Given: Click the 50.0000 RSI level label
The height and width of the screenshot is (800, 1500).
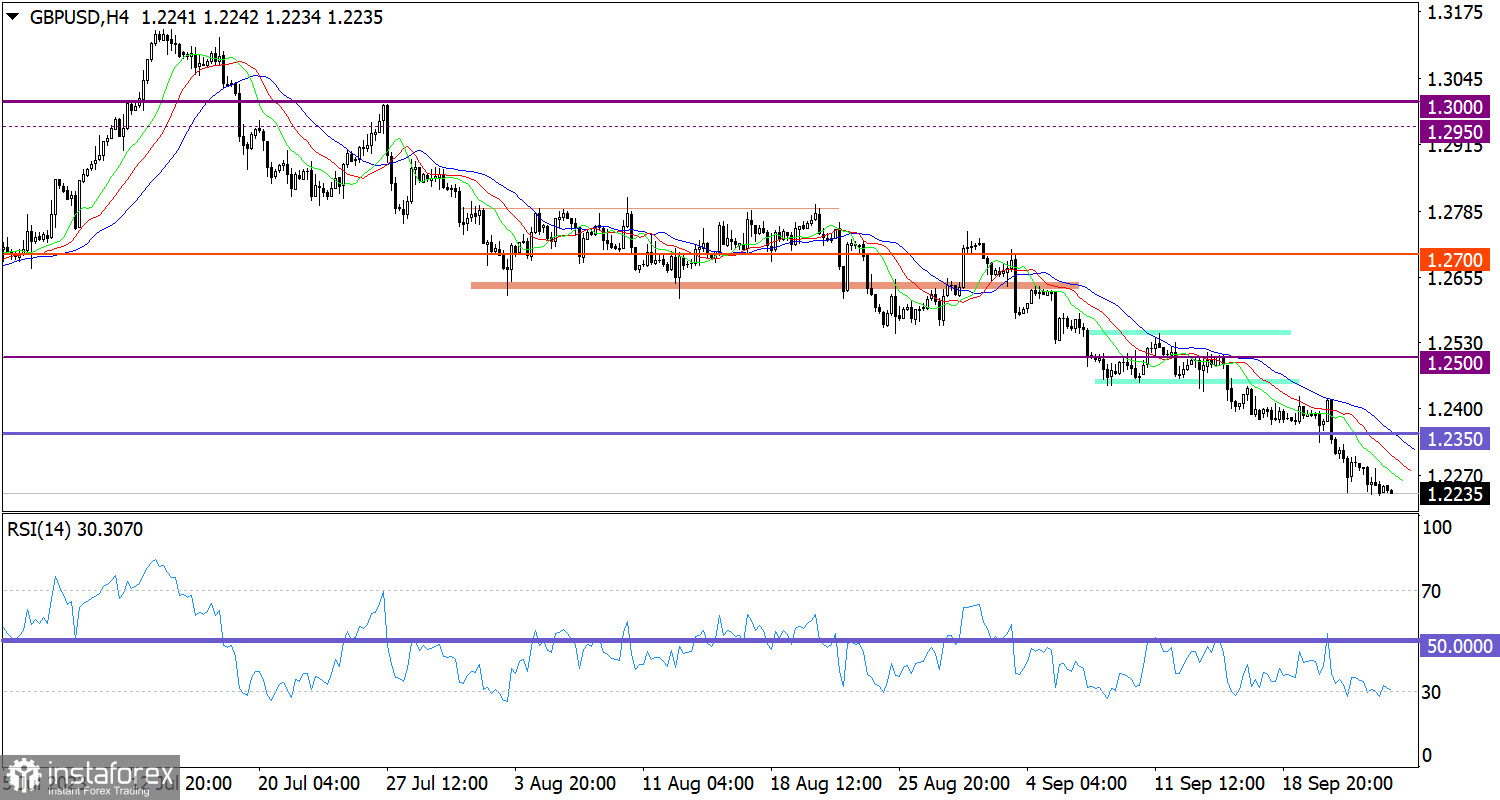Looking at the screenshot, I should (x=1459, y=647).
